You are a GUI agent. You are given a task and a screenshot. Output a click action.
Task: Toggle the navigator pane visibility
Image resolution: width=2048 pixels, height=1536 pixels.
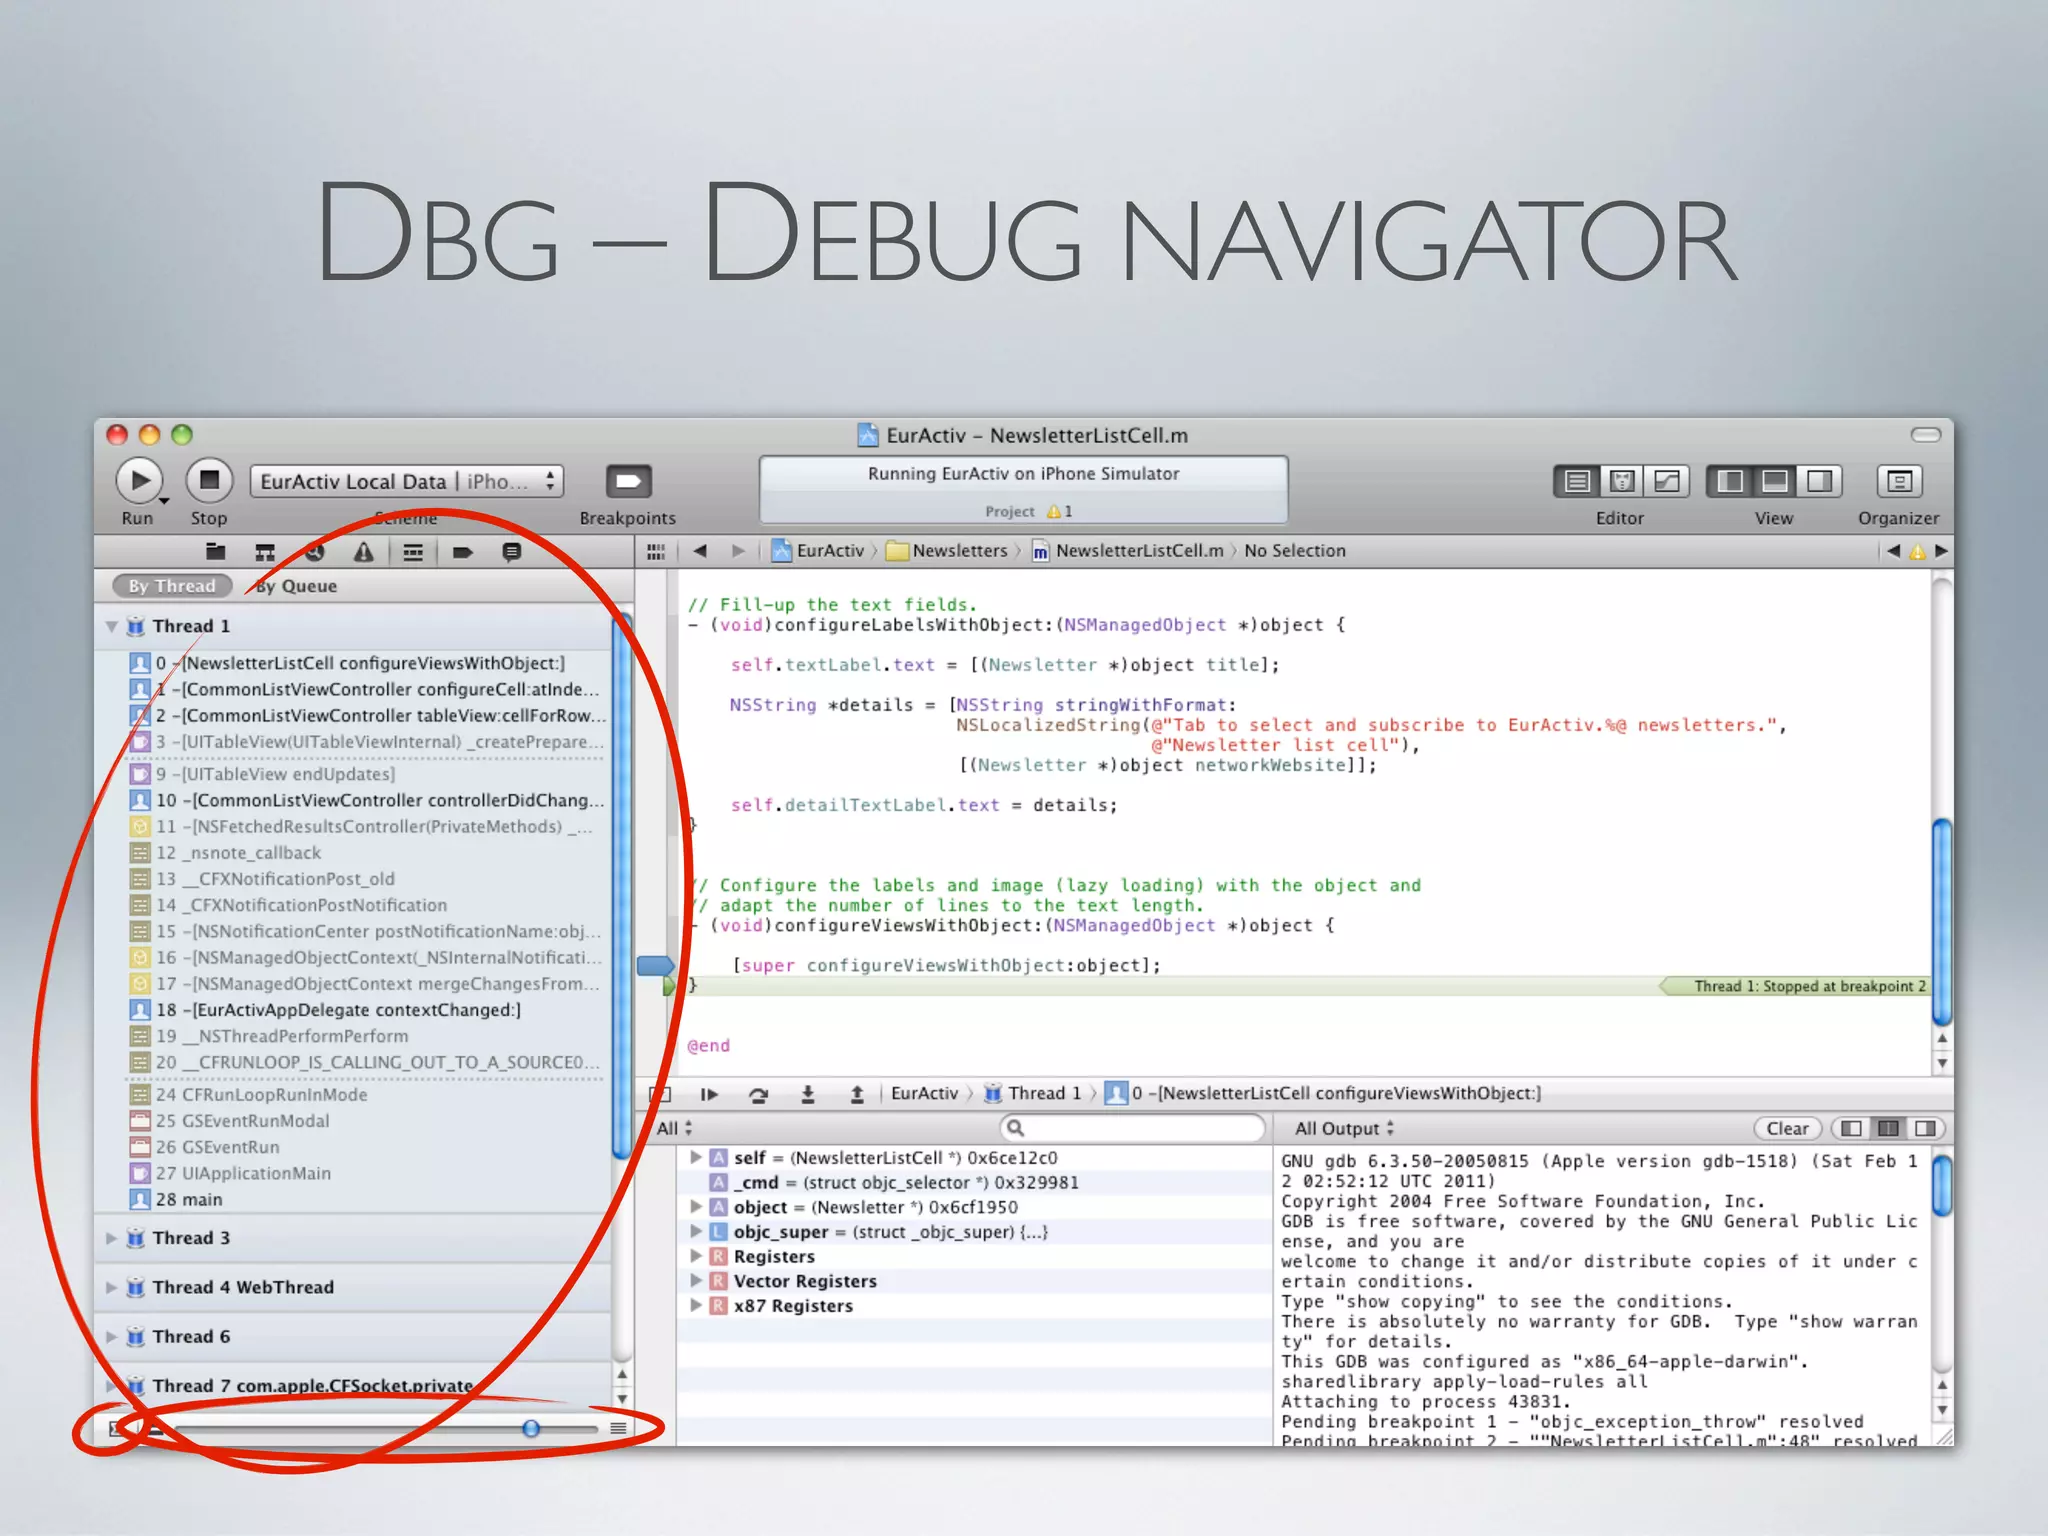(1730, 482)
